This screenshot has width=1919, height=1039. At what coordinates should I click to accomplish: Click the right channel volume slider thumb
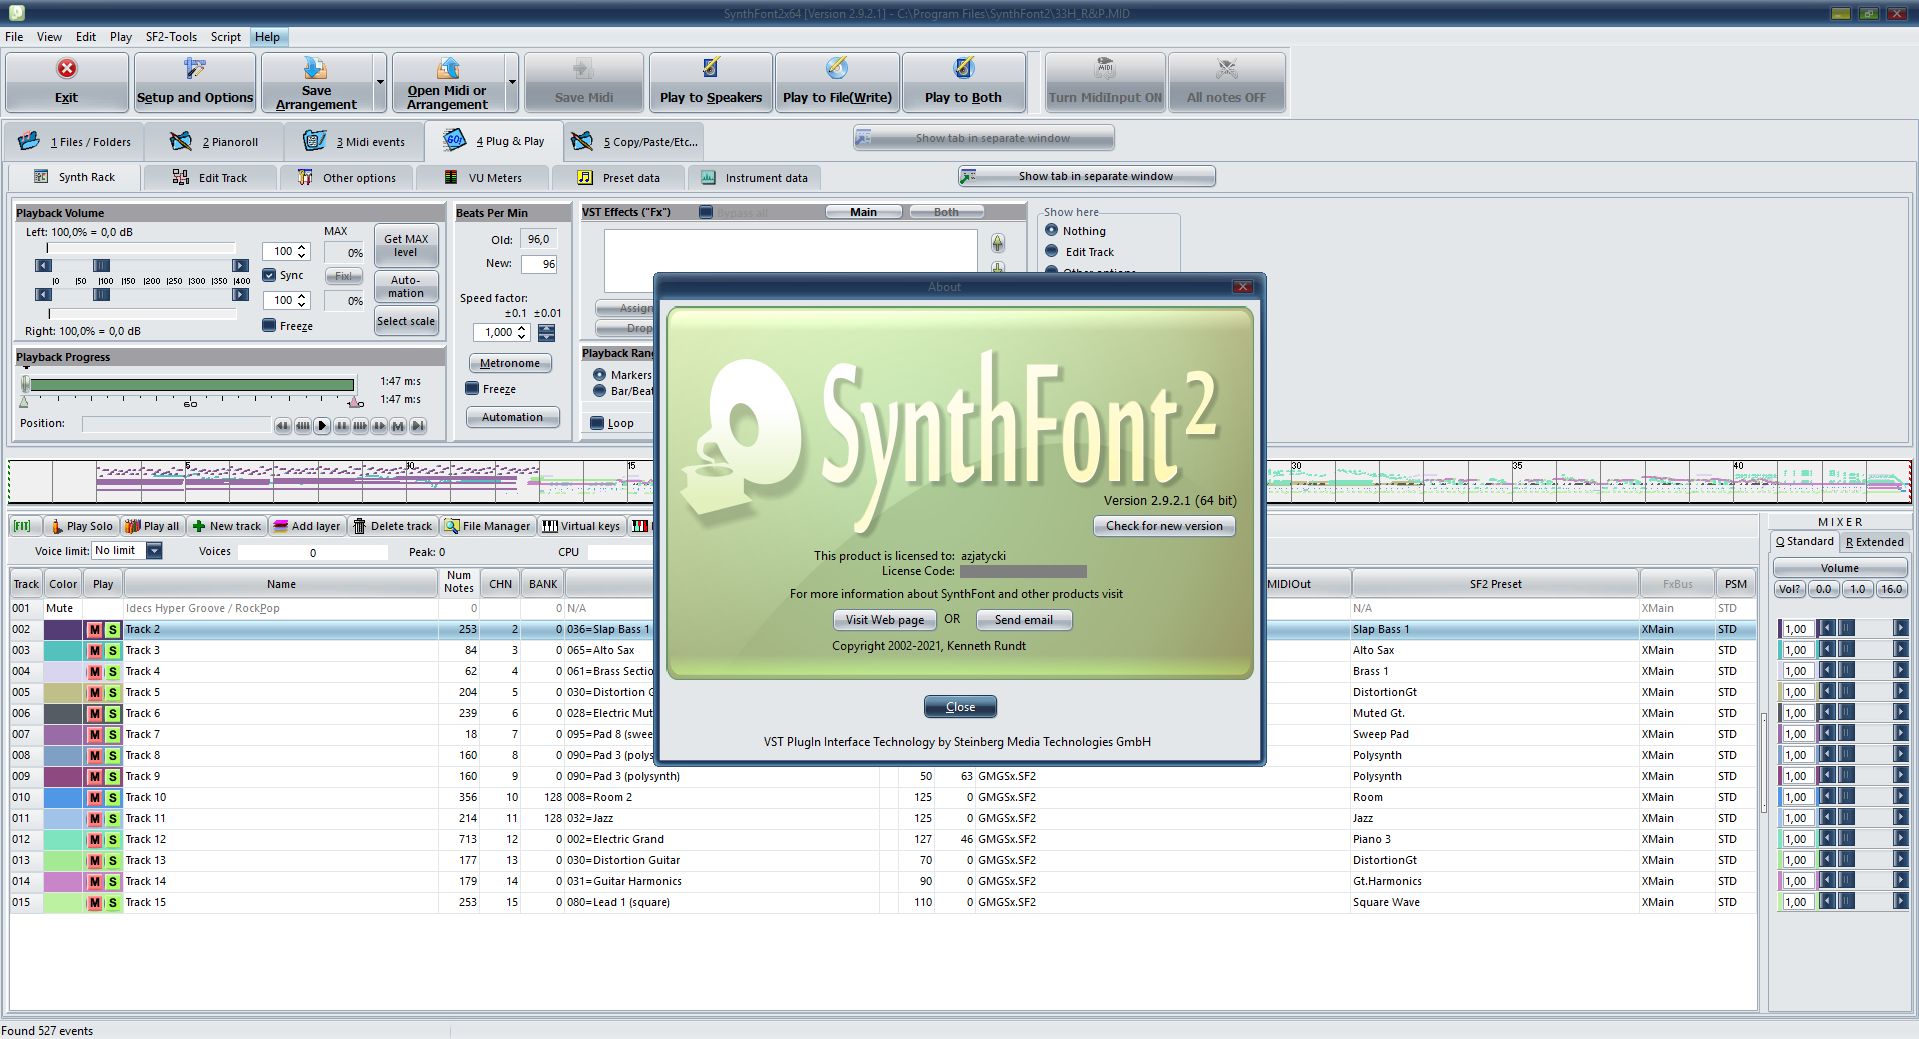(101, 295)
